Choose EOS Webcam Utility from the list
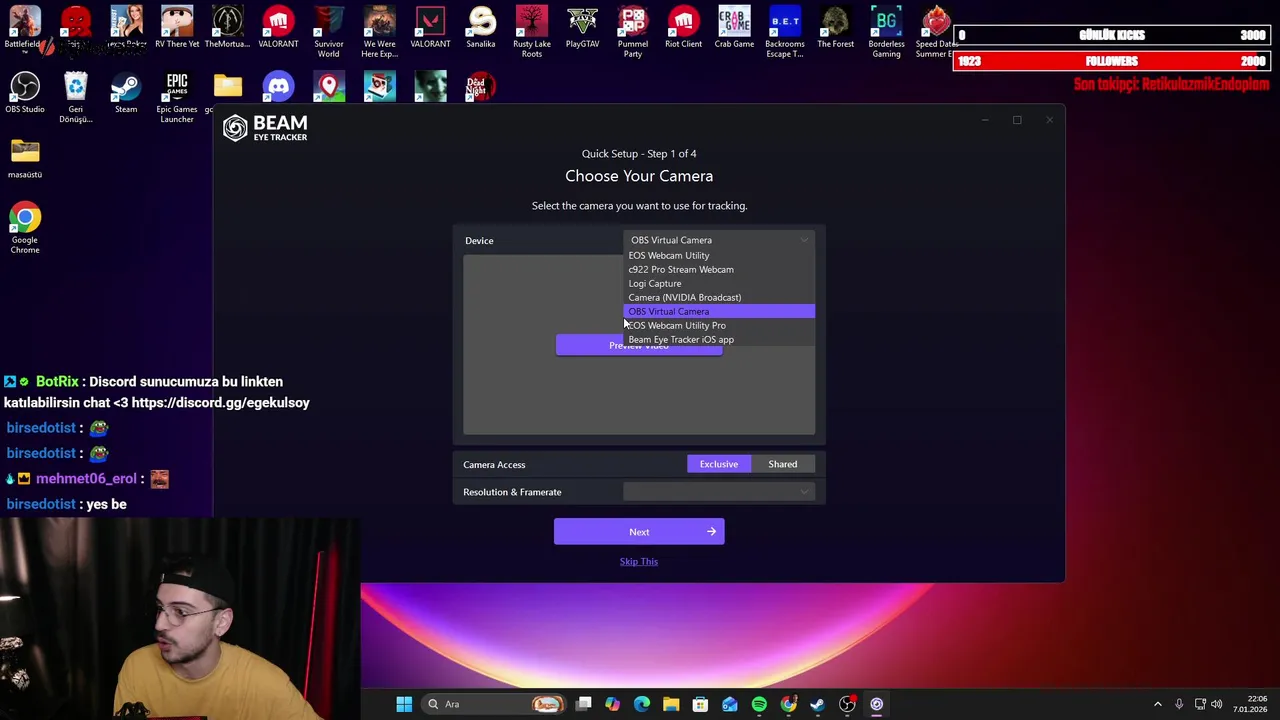 [719, 255]
